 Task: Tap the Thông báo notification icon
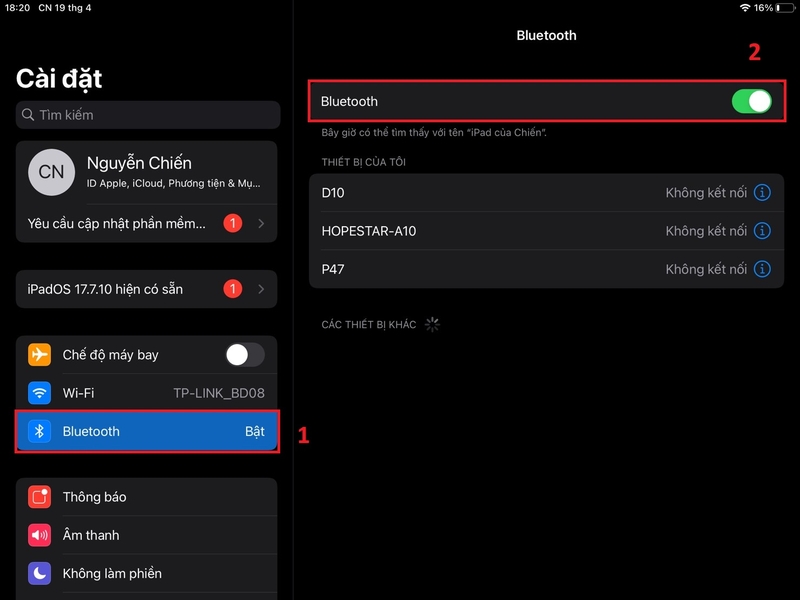click(39, 497)
